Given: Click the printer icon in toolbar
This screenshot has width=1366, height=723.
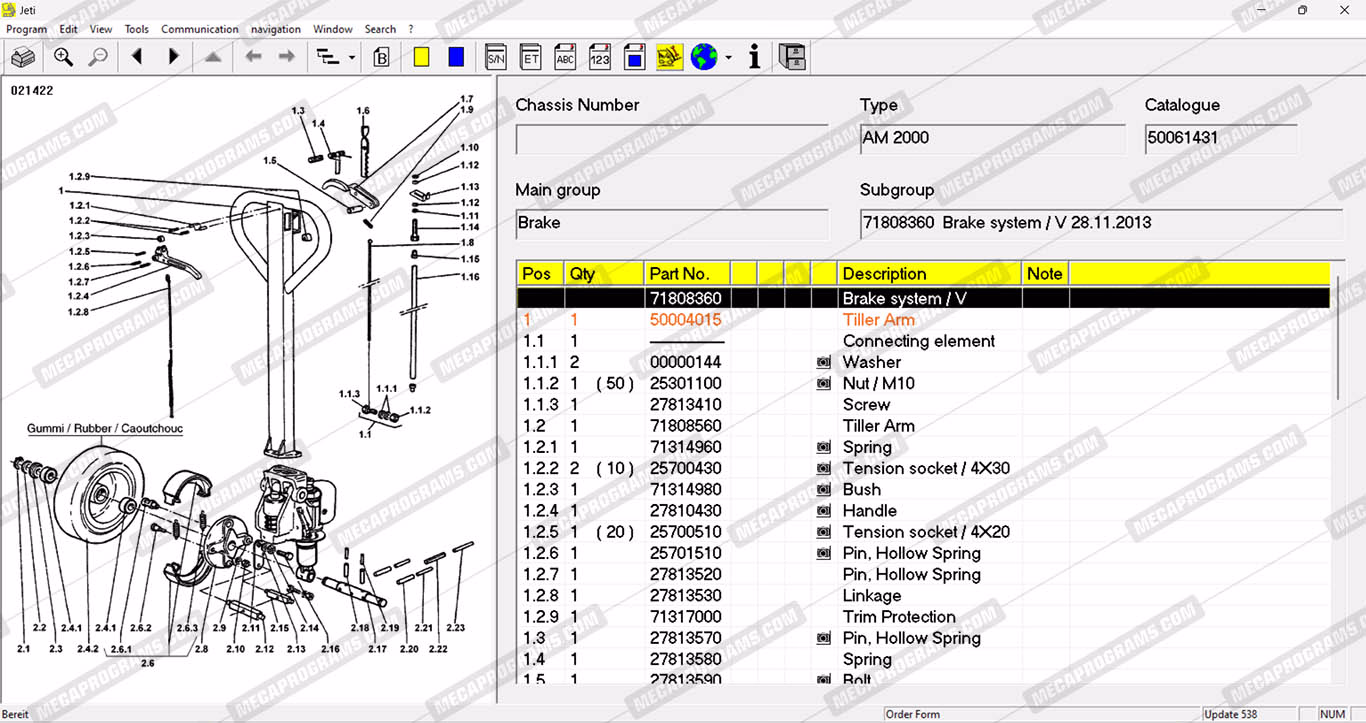Looking at the screenshot, I should coord(23,58).
